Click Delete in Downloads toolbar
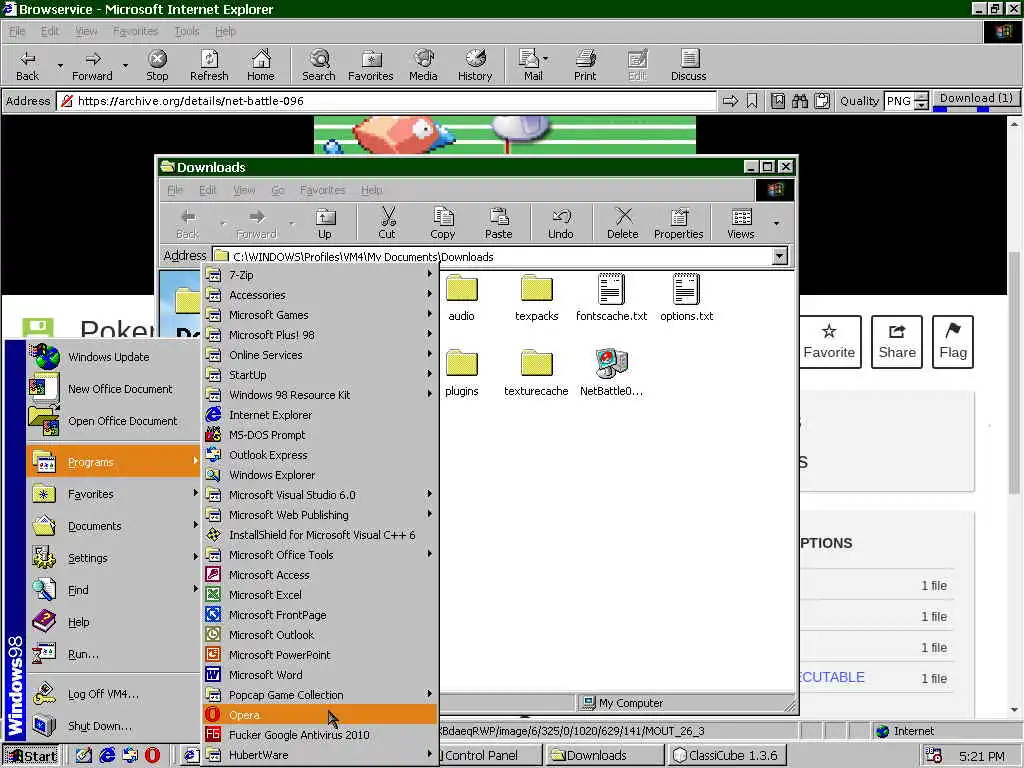This screenshot has width=1024, height=768. 622,224
